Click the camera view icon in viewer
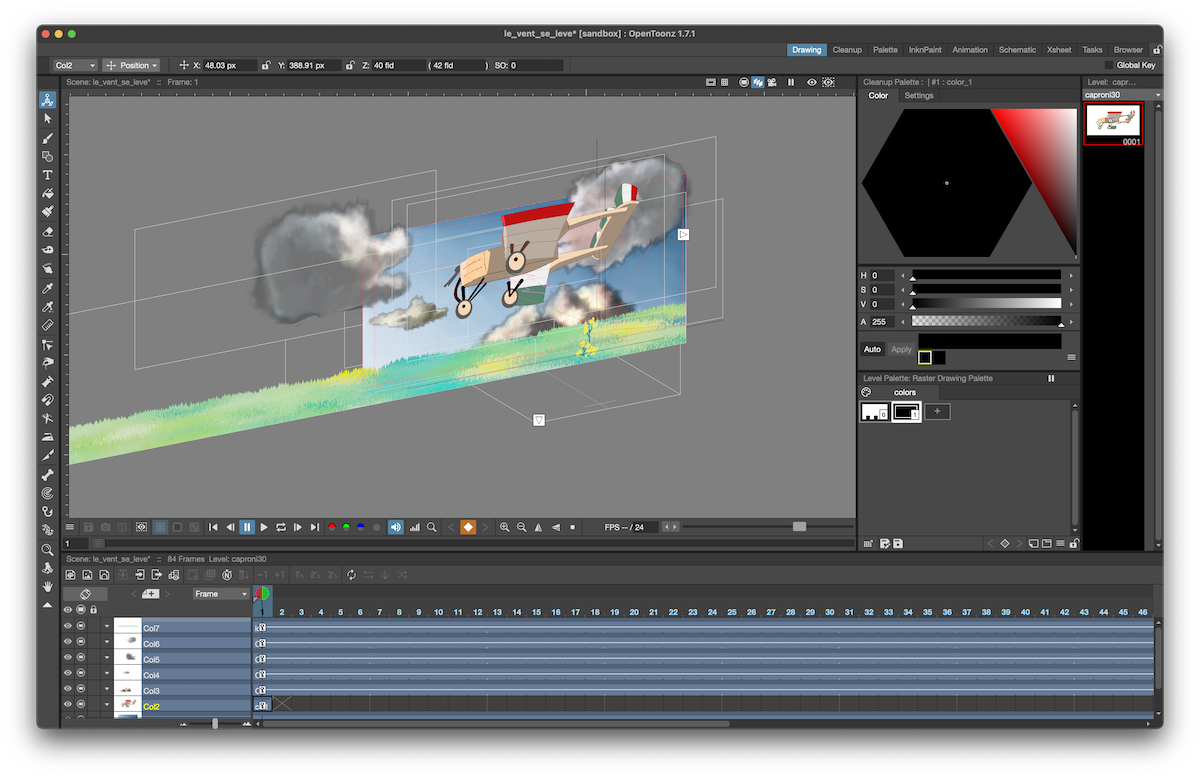Viewport: 1200px width, 777px height. (x=774, y=82)
